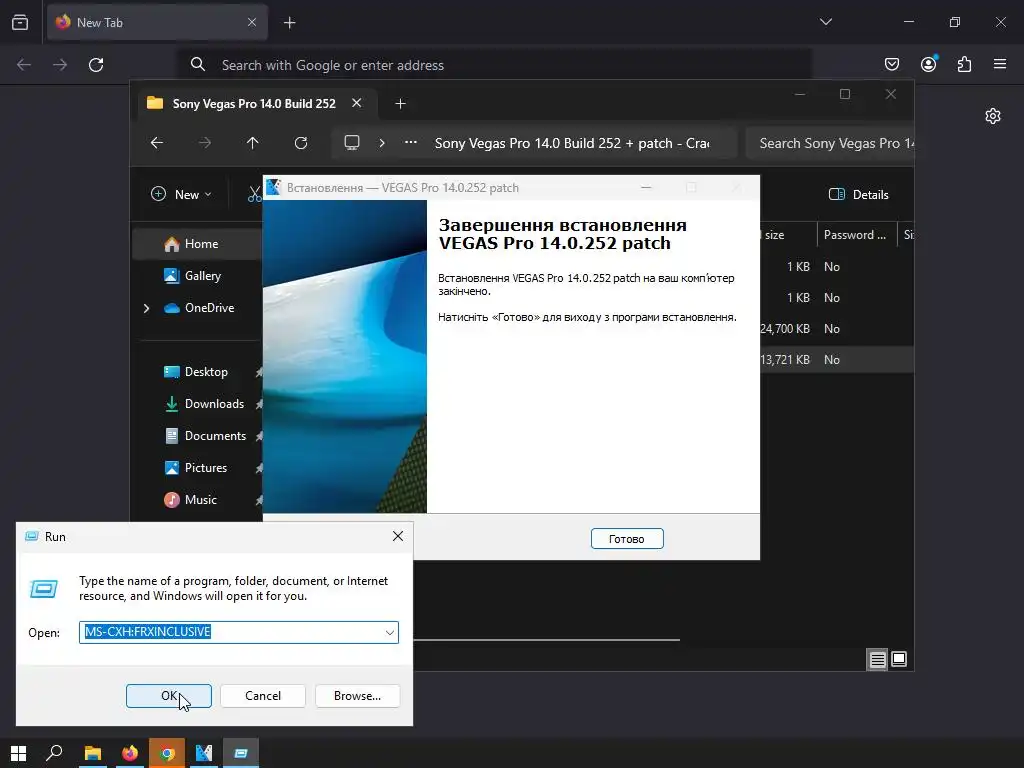Click the File Explorer up arrow
The height and width of the screenshot is (768, 1024).
tap(253, 142)
